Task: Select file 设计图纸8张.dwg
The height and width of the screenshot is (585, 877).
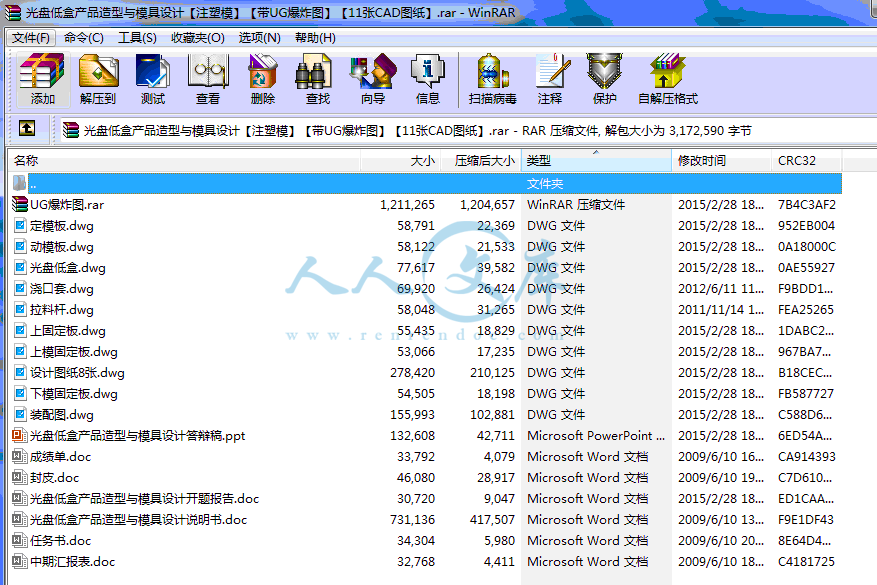Action: coord(77,372)
